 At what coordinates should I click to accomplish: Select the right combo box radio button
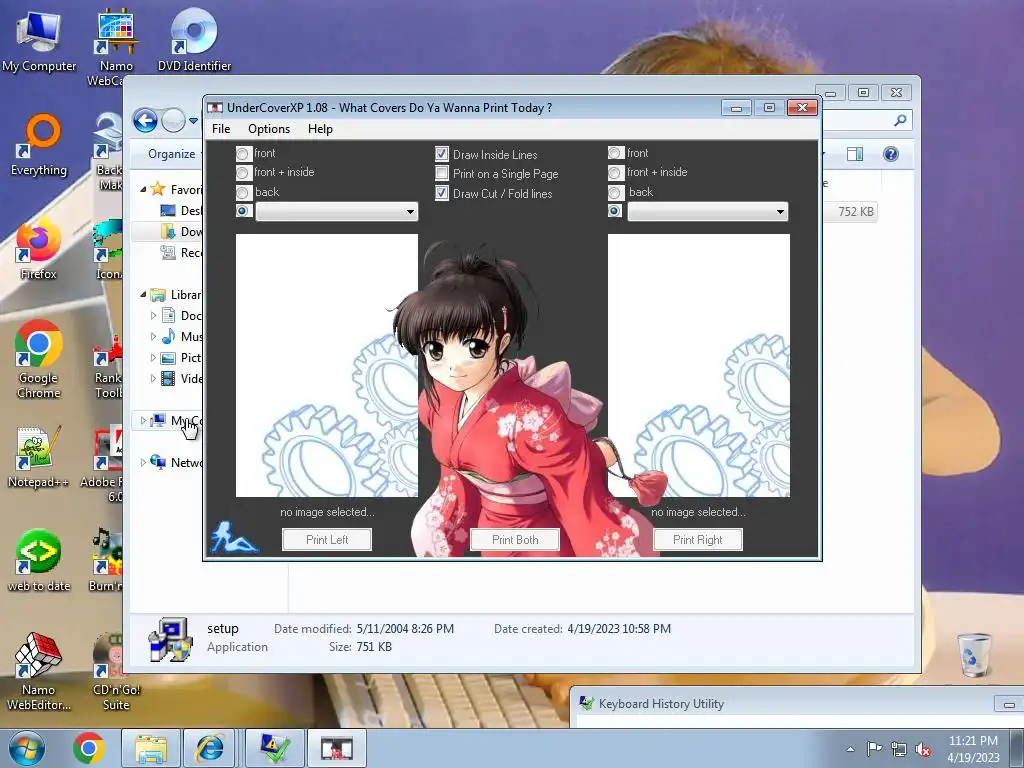pyautogui.click(x=615, y=211)
